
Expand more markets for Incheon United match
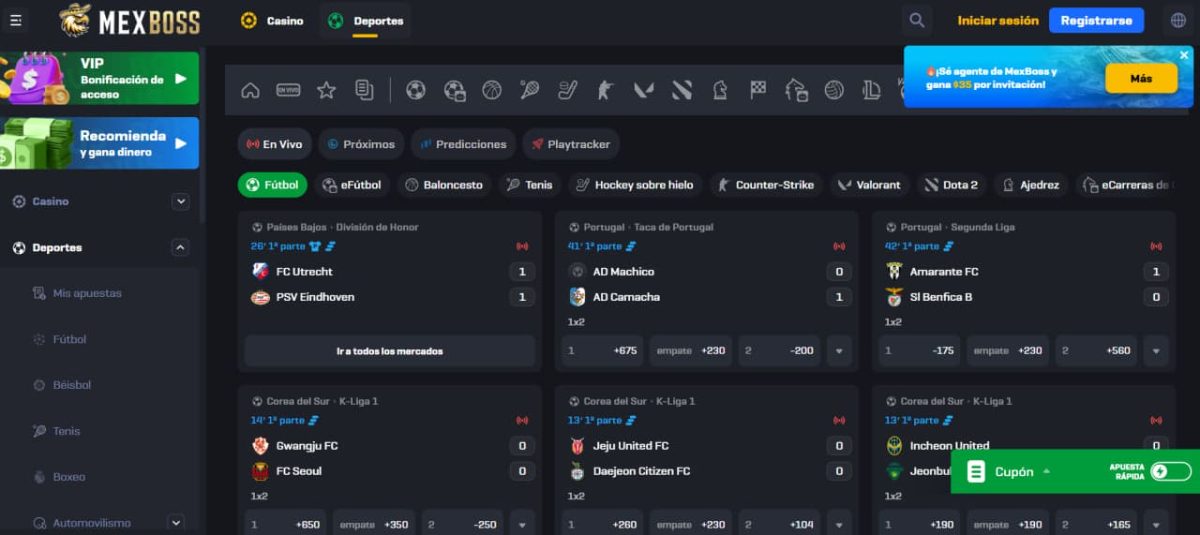pos(1155,524)
